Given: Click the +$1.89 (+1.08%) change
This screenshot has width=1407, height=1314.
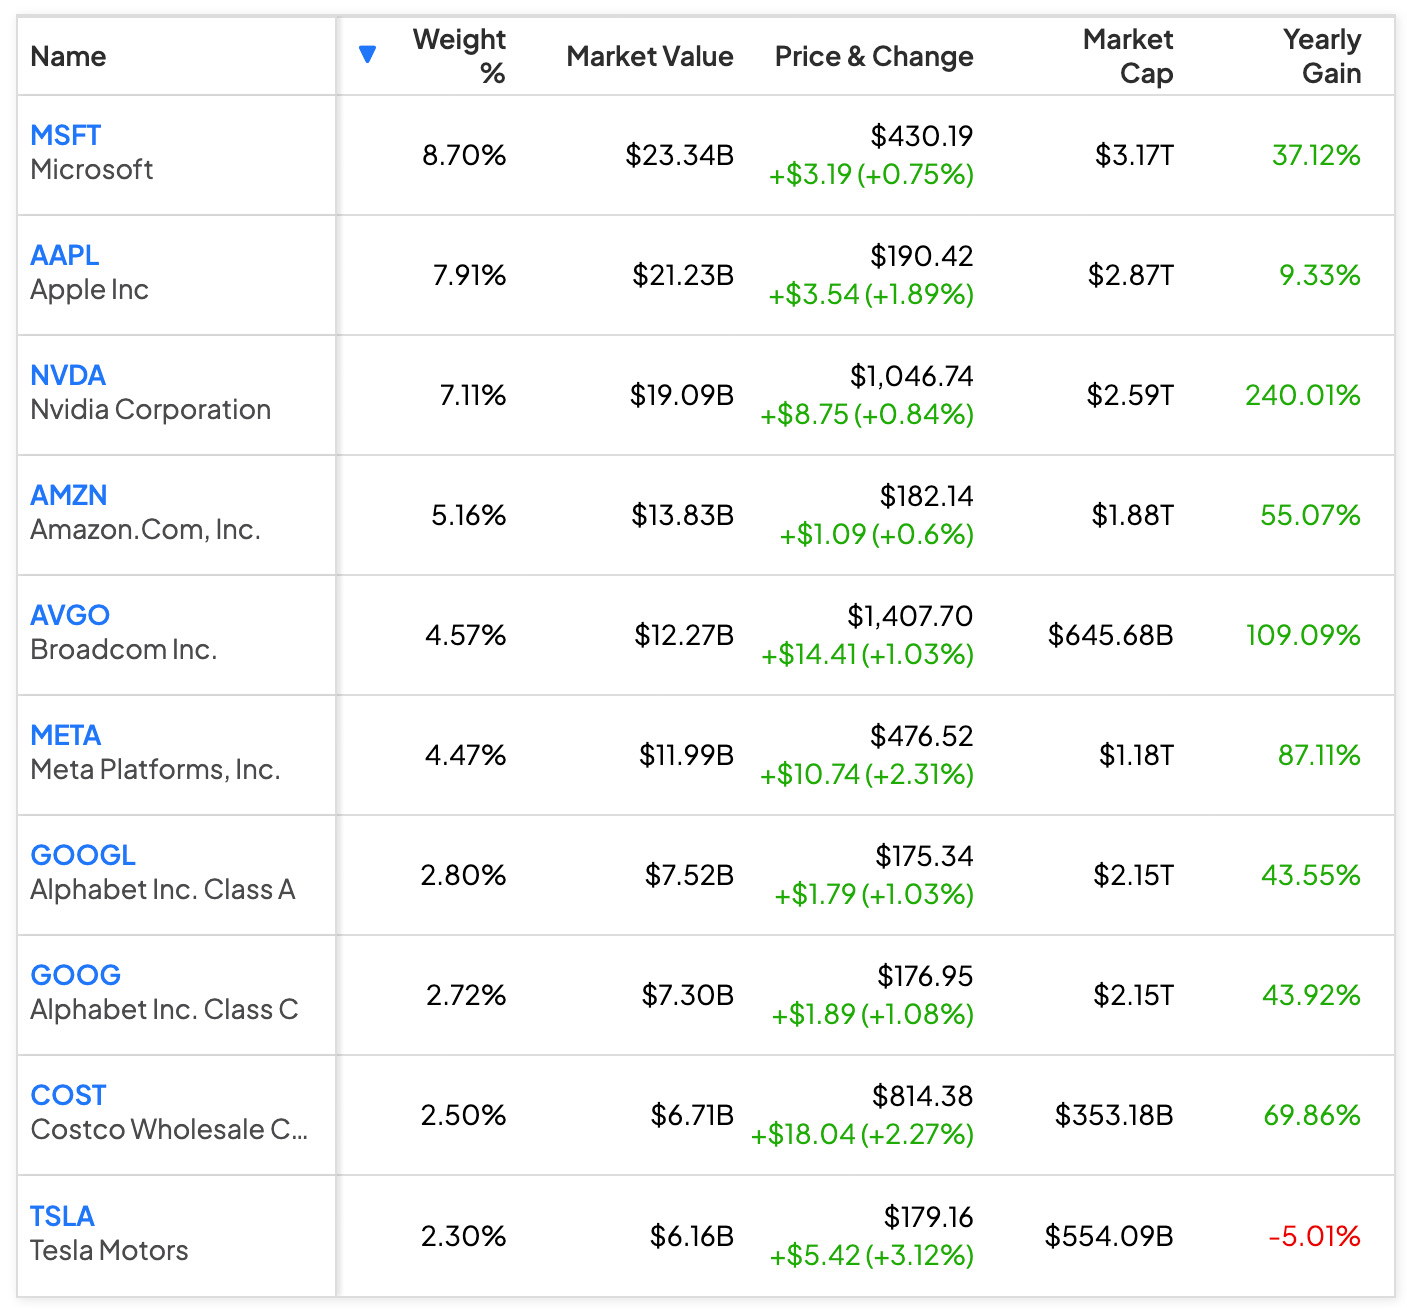Looking at the screenshot, I should click(873, 1015).
